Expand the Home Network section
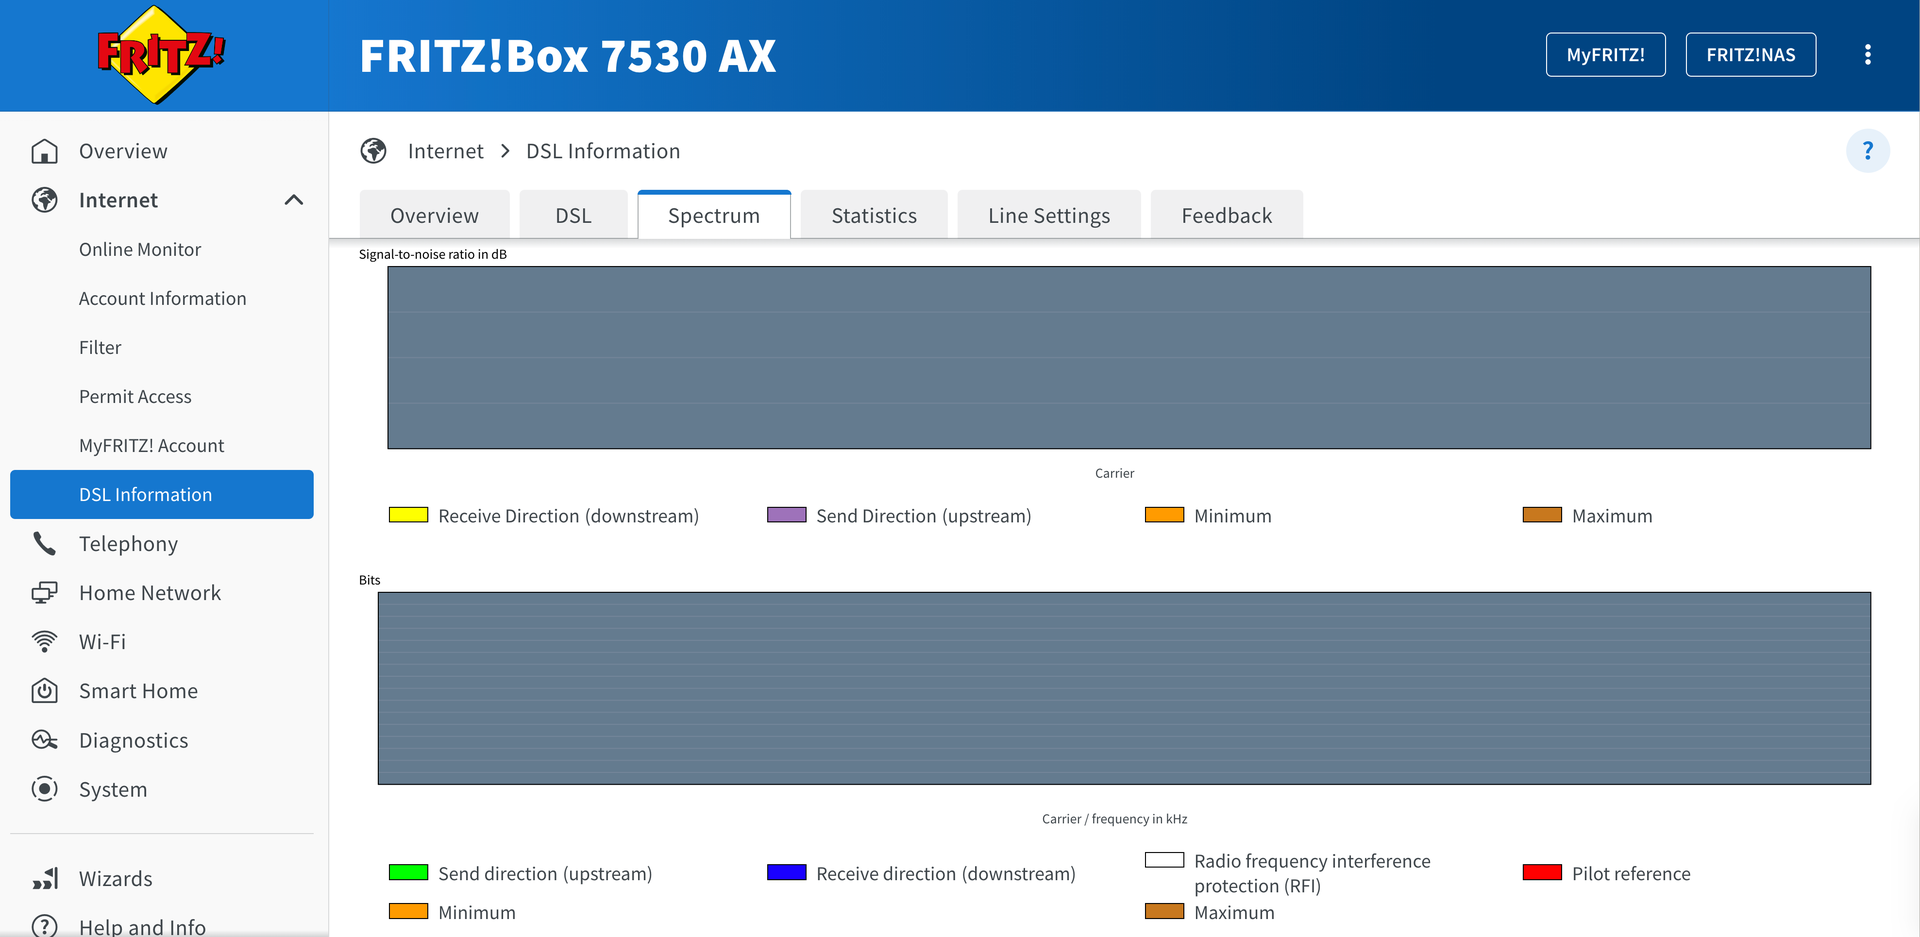Screen dimensions: 1920x937 click(x=150, y=593)
